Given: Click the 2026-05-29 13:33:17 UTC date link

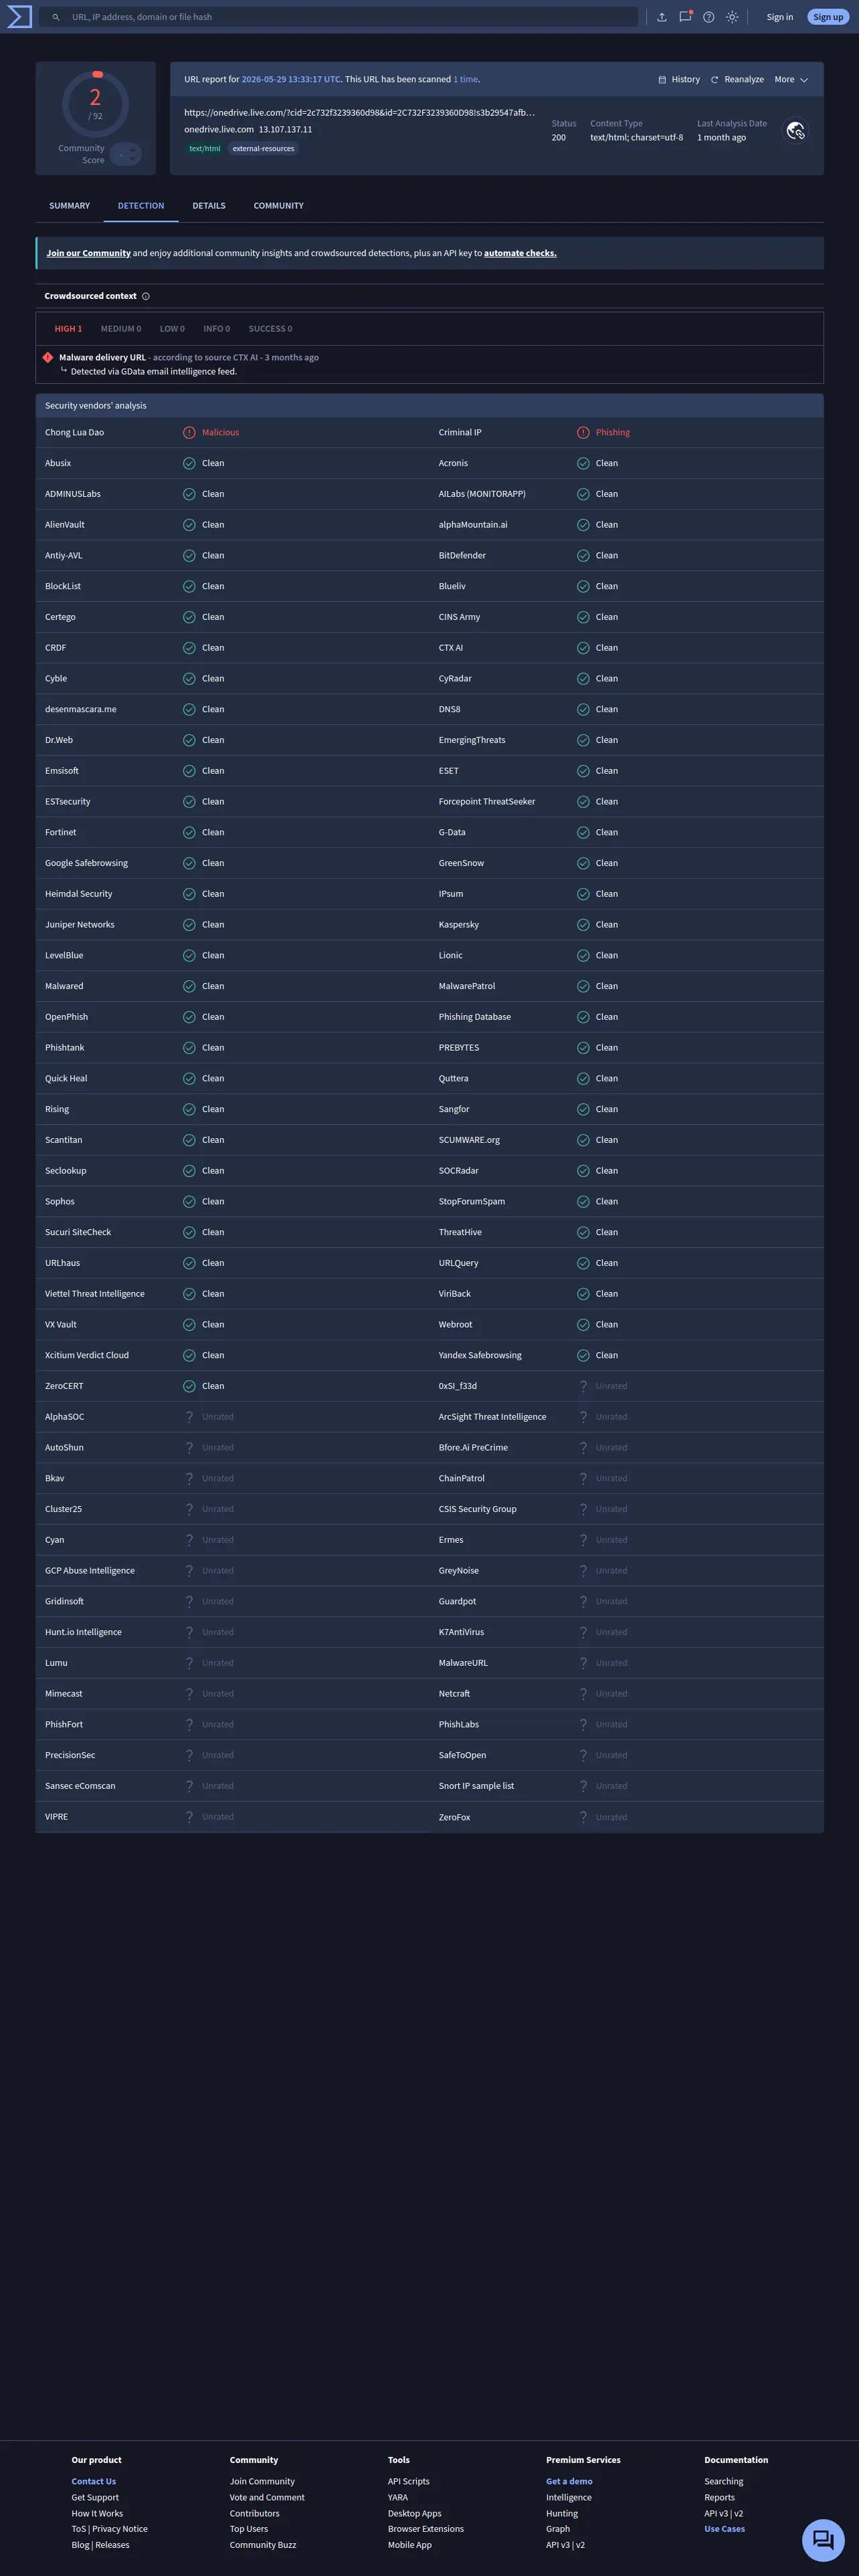Looking at the screenshot, I should pyautogui.click(x=291, y=80).
